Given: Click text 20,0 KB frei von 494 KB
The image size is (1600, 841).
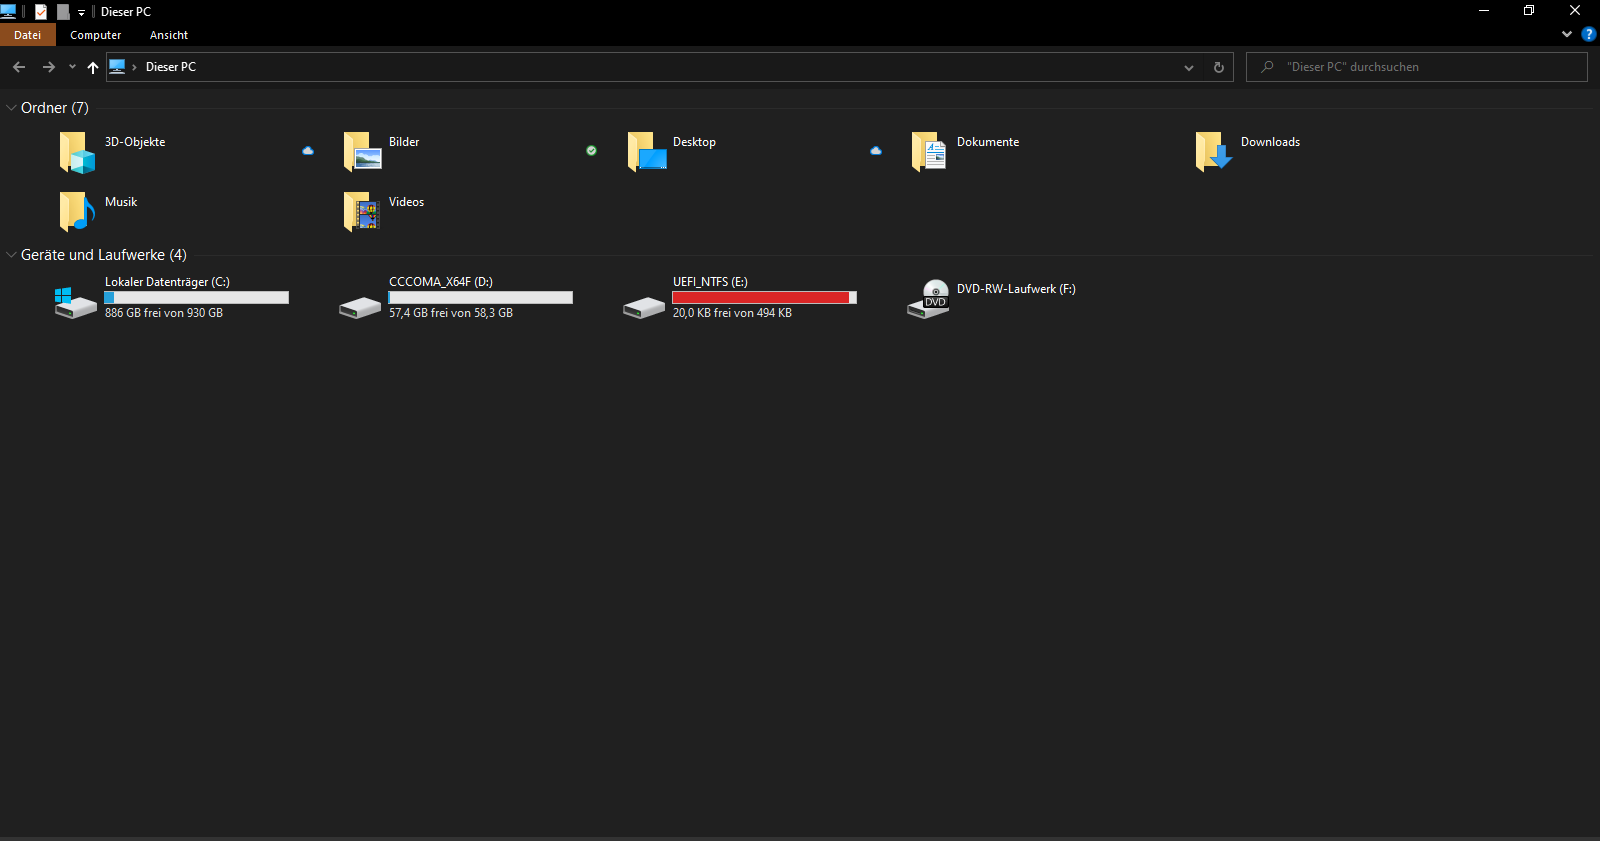Looking at the screenshot, I should pos(732,313).
